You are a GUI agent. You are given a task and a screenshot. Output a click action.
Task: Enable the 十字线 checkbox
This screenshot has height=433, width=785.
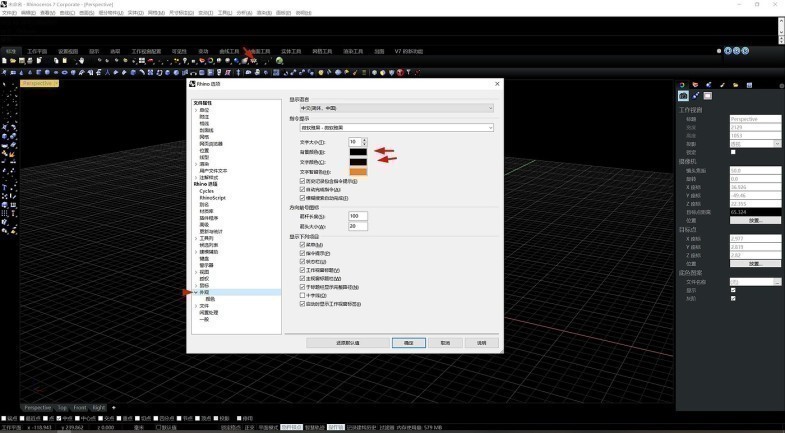pyautogui.click(x=303, y=296)
